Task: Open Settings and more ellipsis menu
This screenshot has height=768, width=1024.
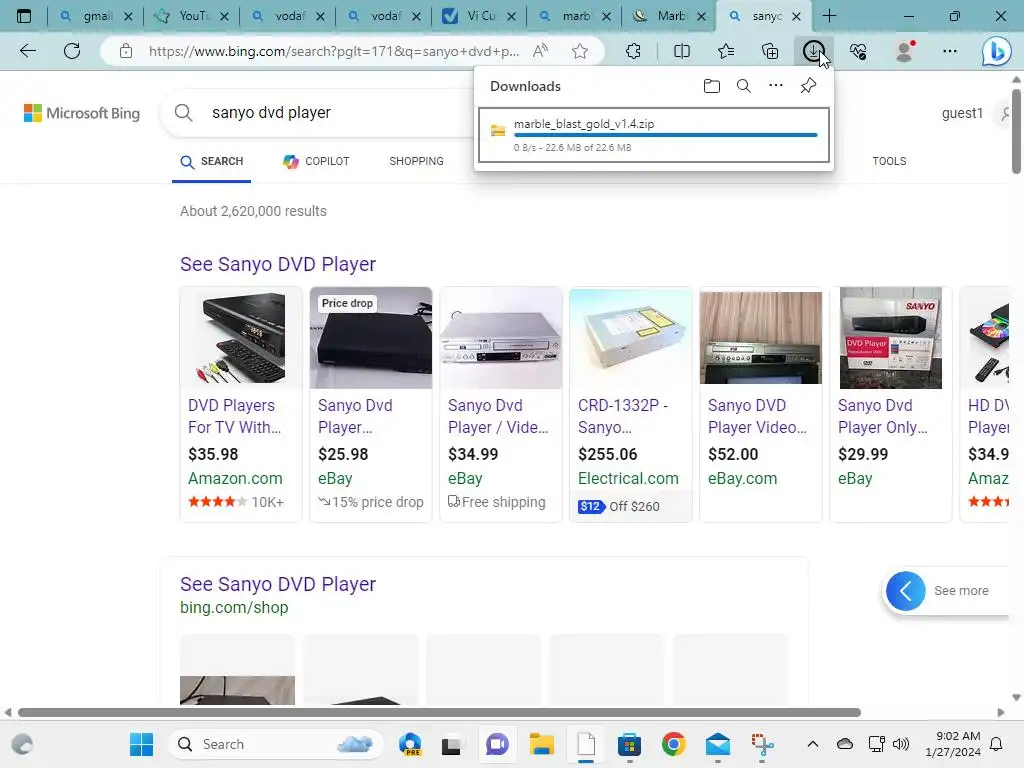Action: [950, 51]
